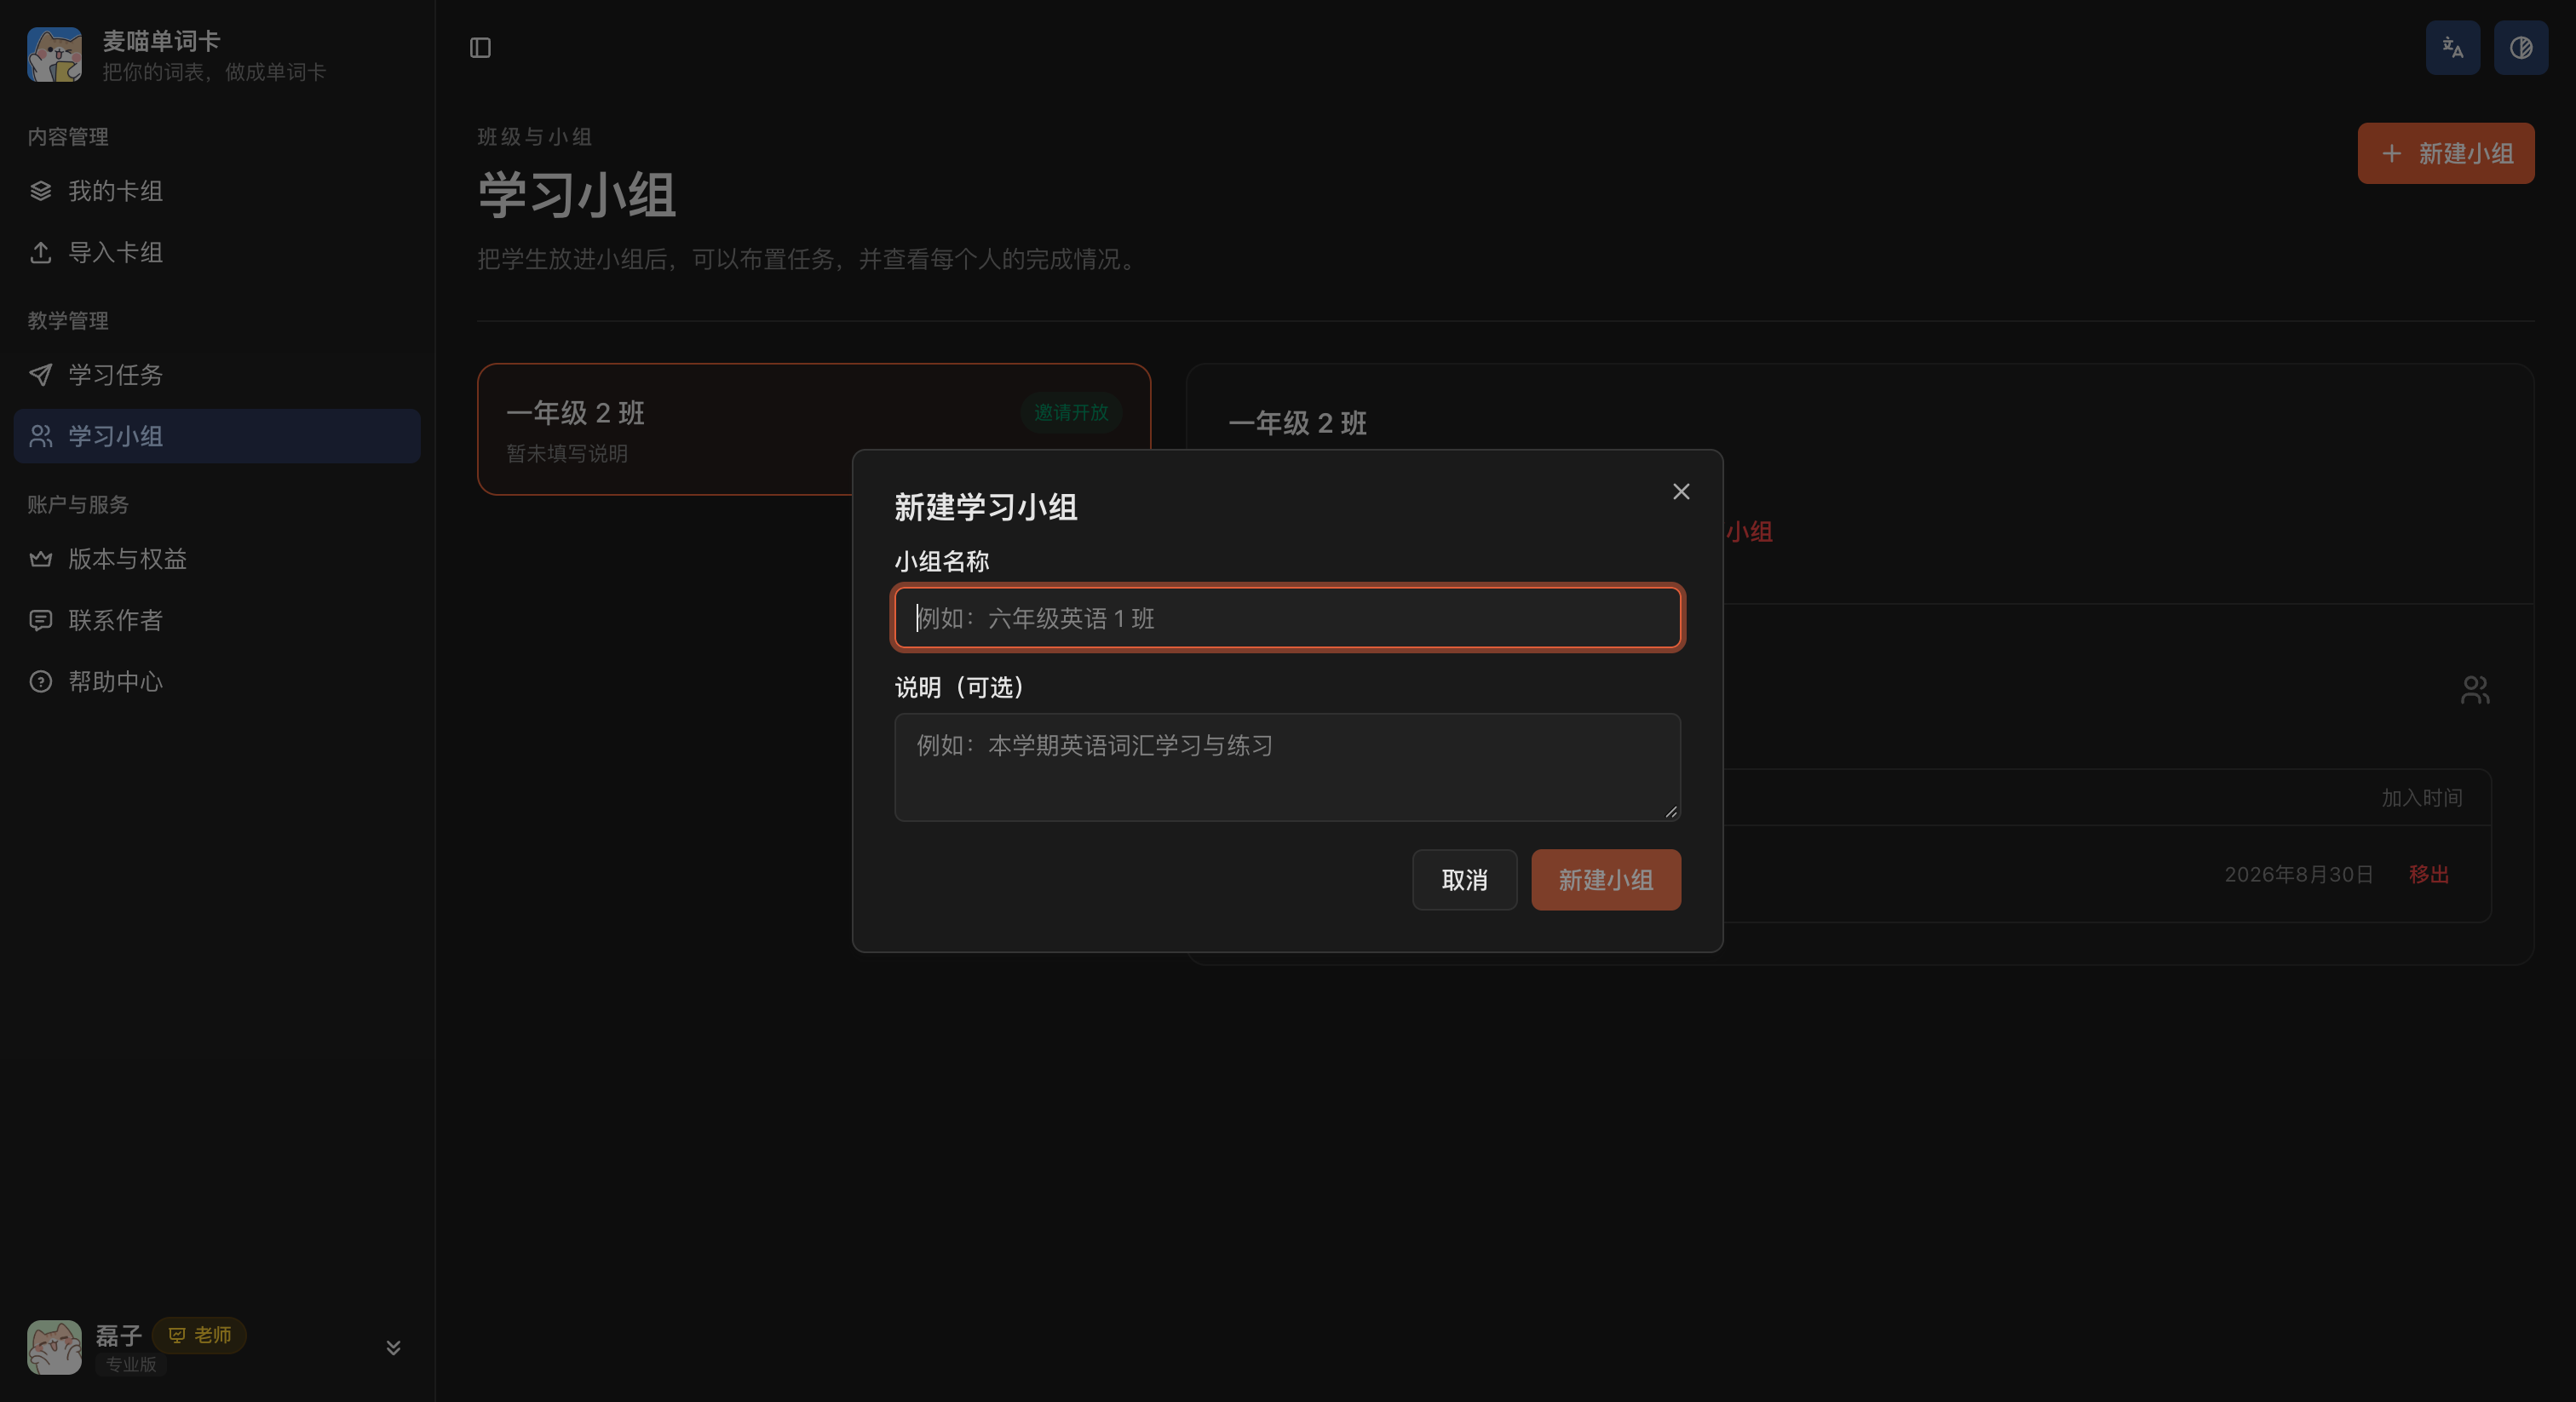Open 联系作者 page

pyautogui.click(x=217, y=620)
